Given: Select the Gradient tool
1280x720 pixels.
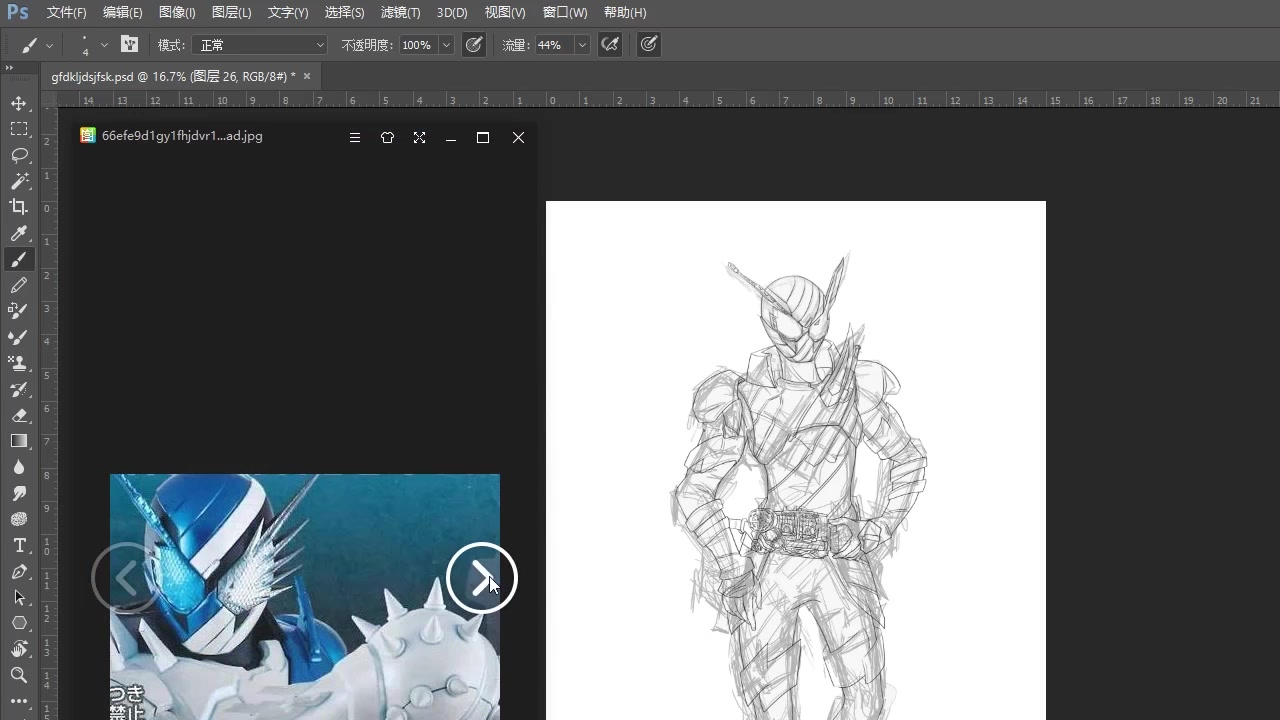Looking at the screenshot, I should click(19, 441).
